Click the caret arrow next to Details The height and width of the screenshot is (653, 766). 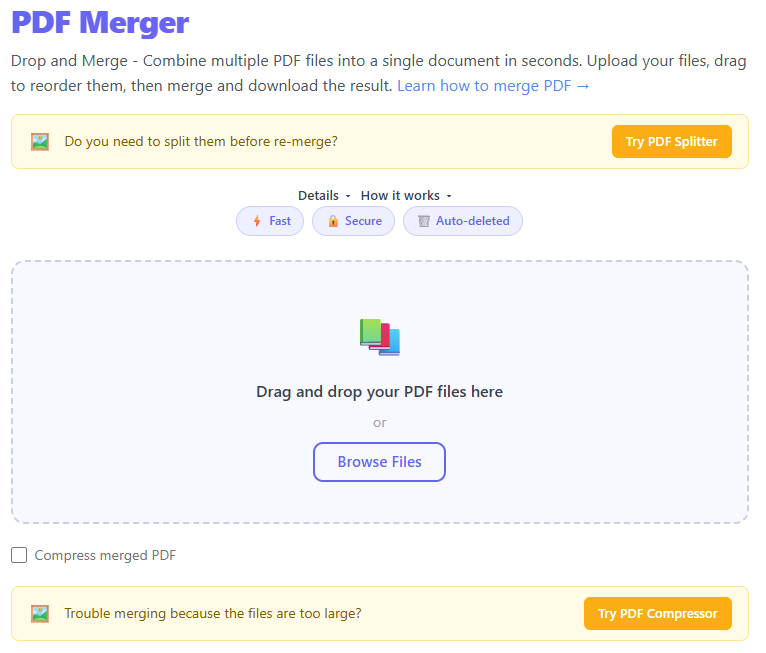tap(348, 196)
